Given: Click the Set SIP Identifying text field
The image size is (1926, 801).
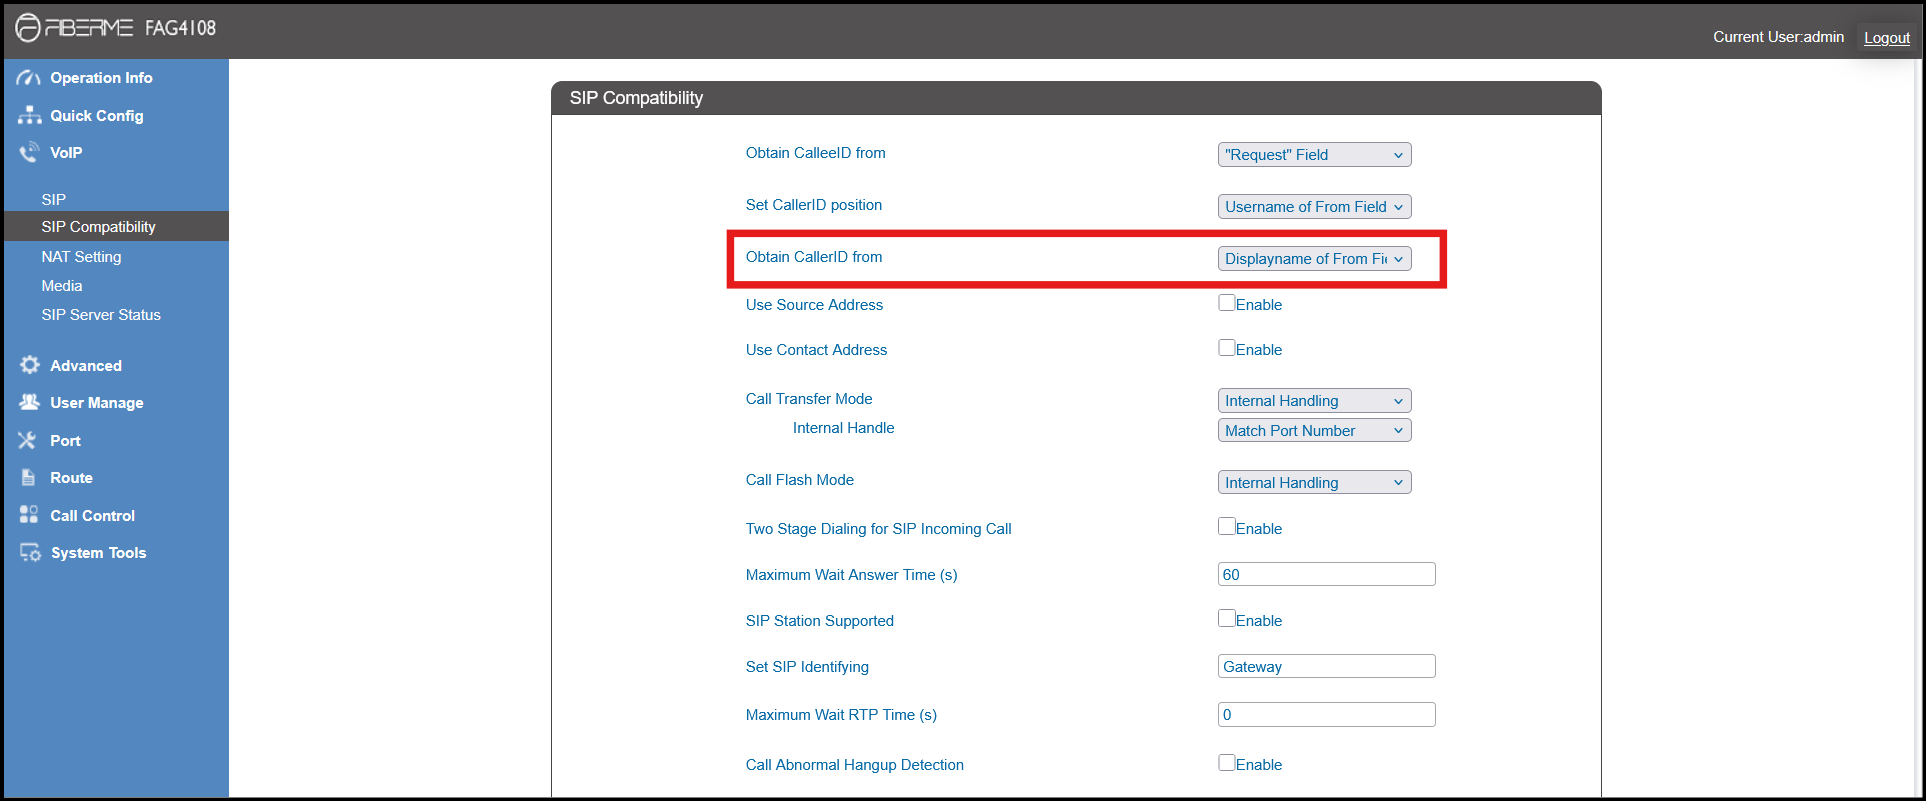Looking at the screenshot, I should 1326,666.
